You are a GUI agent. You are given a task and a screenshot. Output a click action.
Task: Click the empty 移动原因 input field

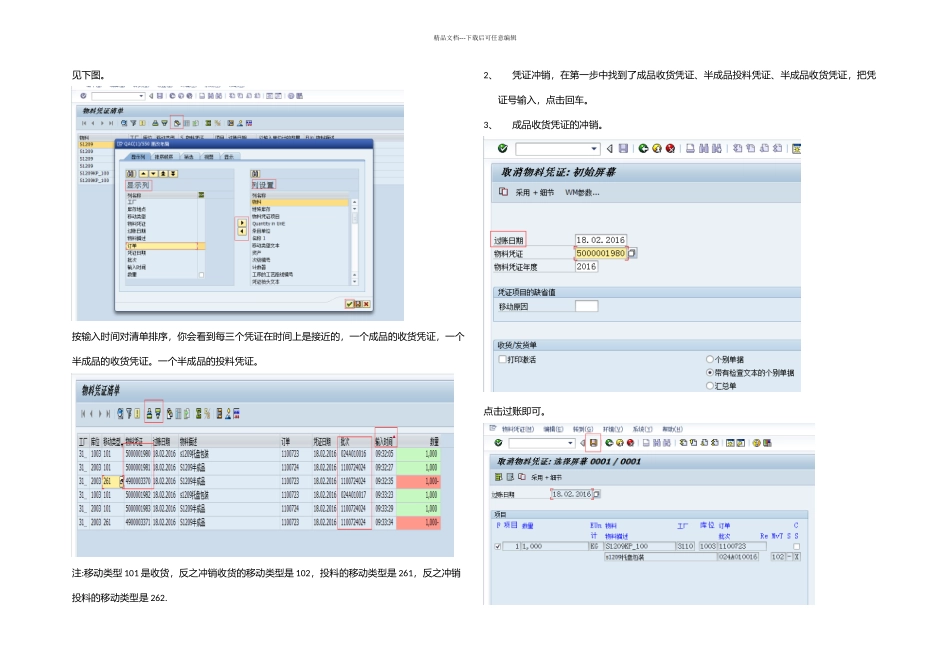[x=586, y=306]
